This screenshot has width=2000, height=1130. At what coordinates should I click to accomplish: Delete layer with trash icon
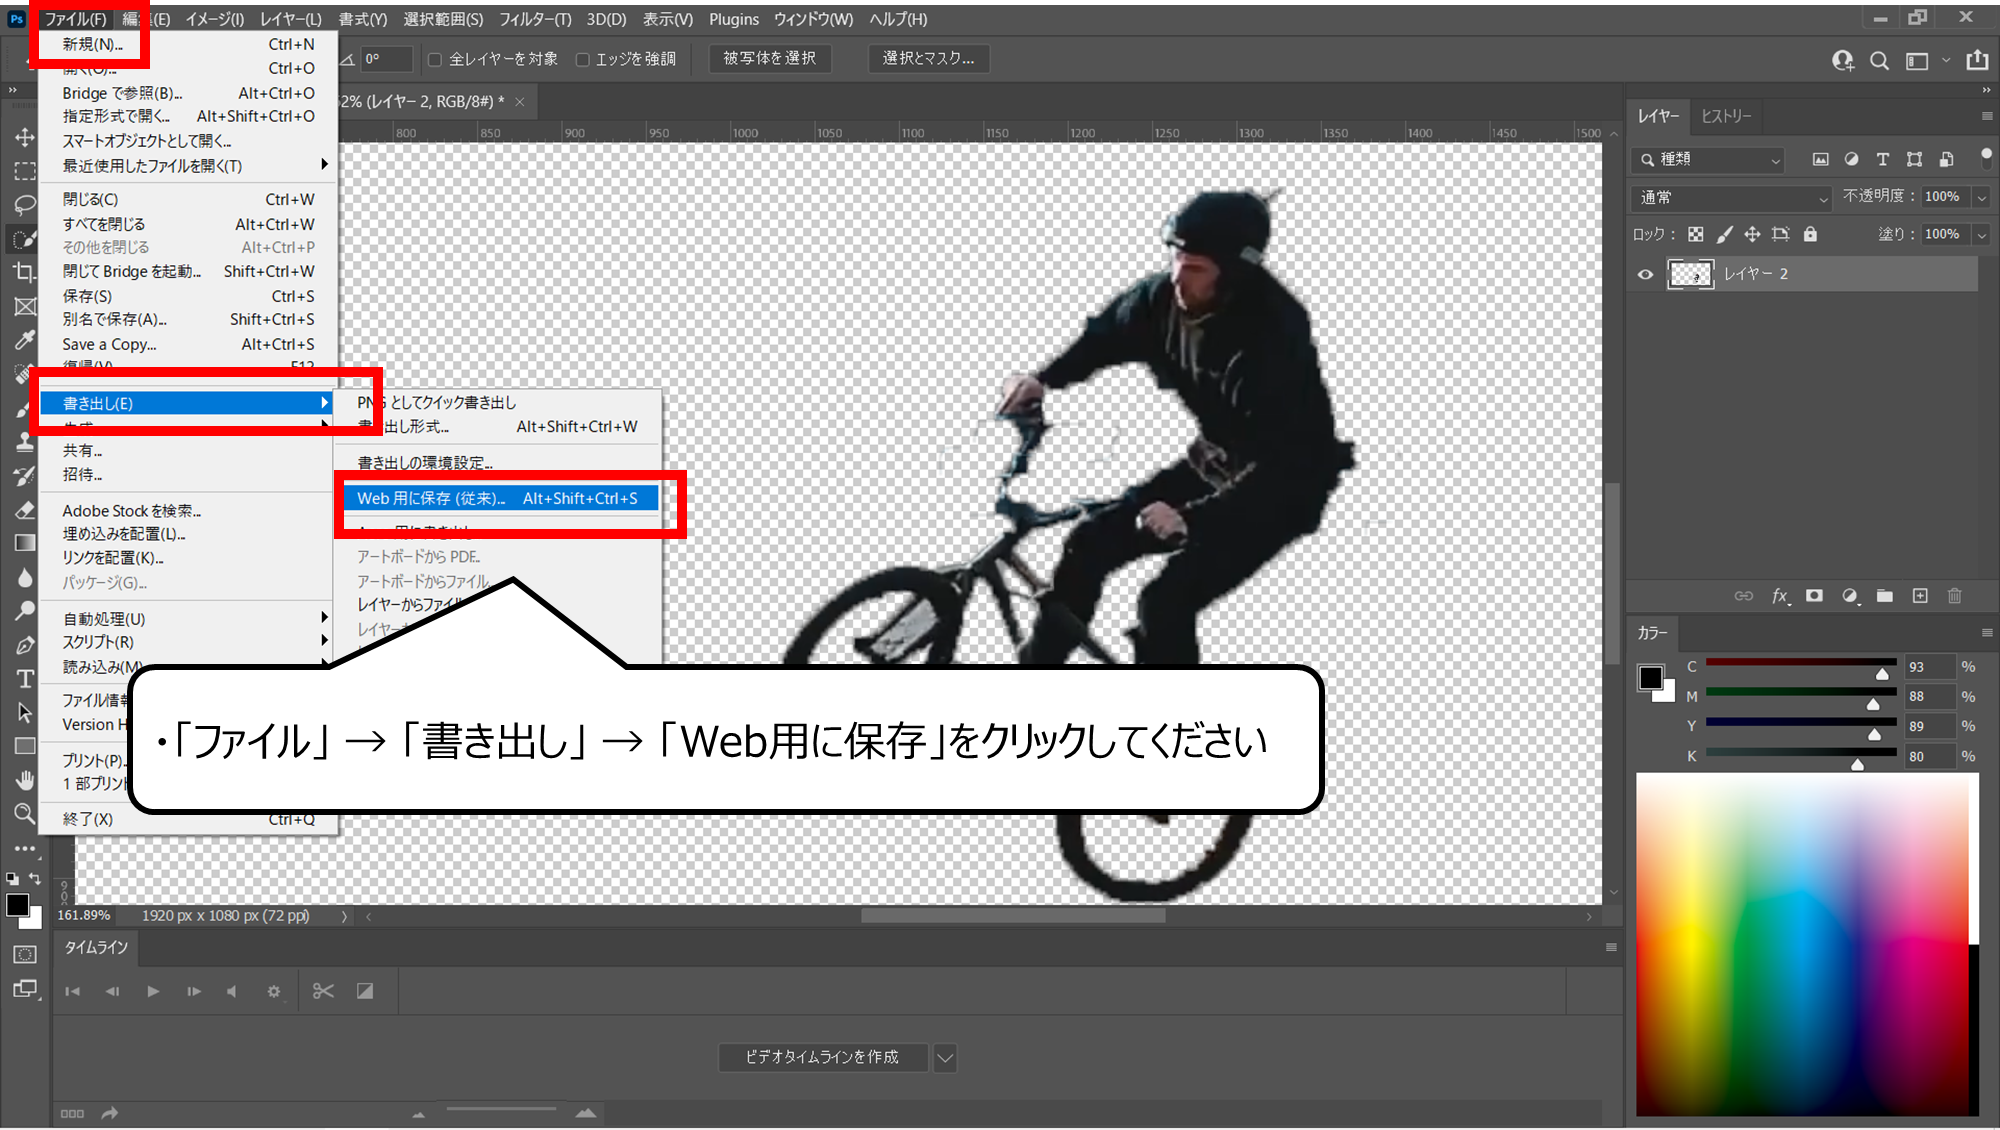(x=1955, y=596)
